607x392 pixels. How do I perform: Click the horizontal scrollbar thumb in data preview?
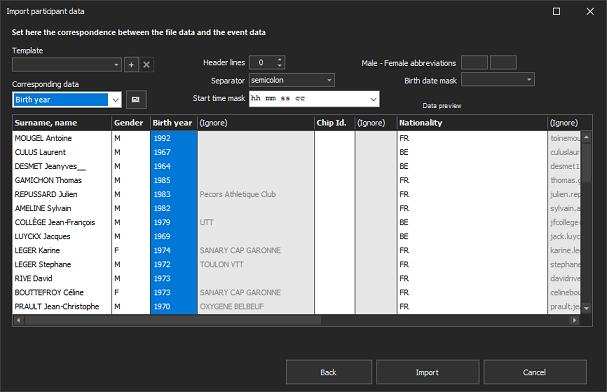pyautogui.click(x=173, y=320)
